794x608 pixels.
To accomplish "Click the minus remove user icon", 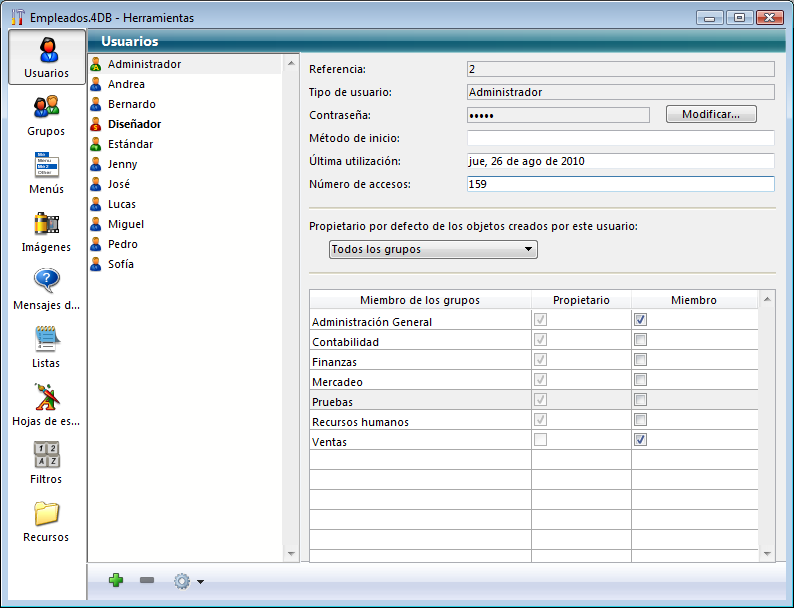I will 147,581.
